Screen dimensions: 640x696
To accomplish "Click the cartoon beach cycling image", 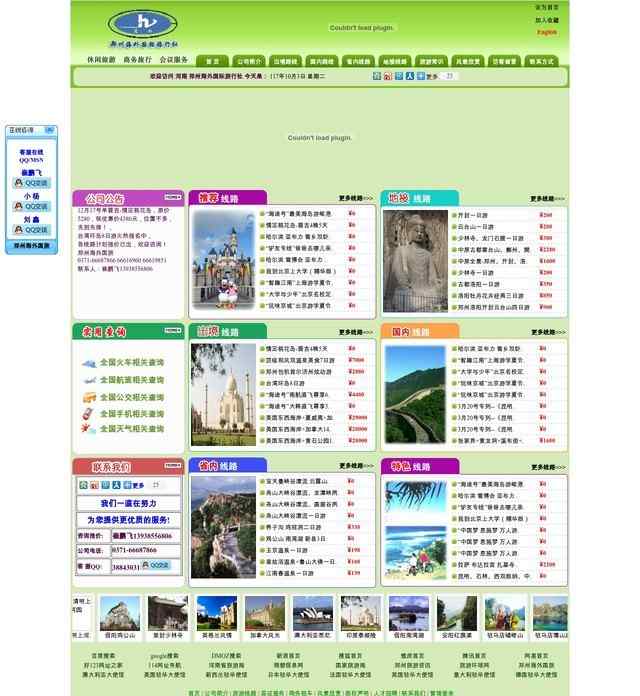I will (x=415, y=553).
